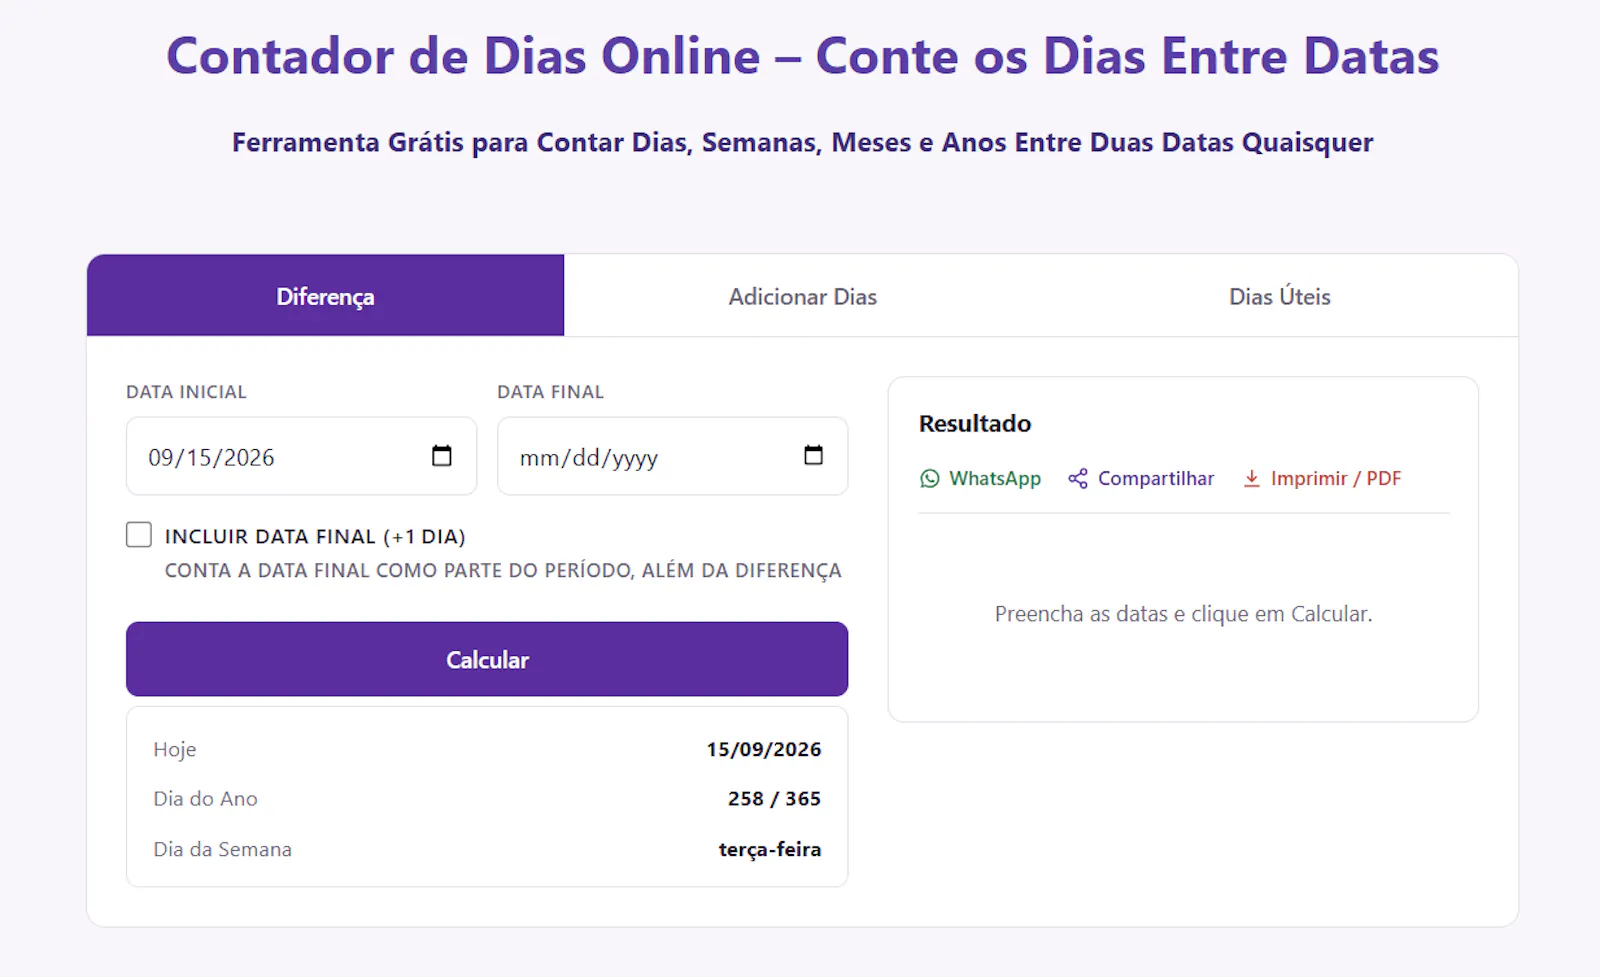This screenshot has height=977, width=1600.
Task: Click the WhatsApp logo icon
Action: (x=930, y=479)
